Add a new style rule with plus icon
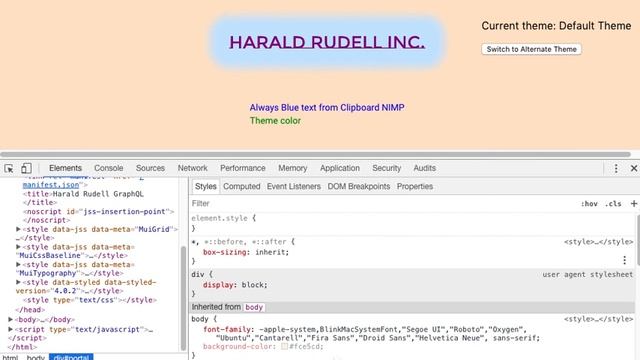640x360 pixels. (x=634, y=203)
